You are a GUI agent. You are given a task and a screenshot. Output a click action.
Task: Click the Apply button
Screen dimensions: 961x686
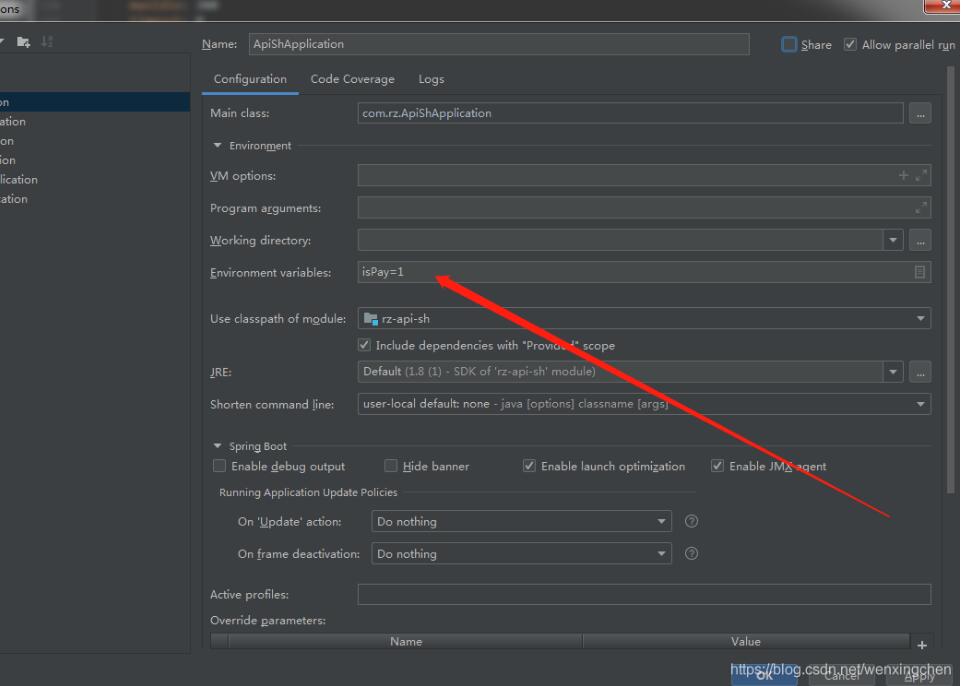coord(920,676)
